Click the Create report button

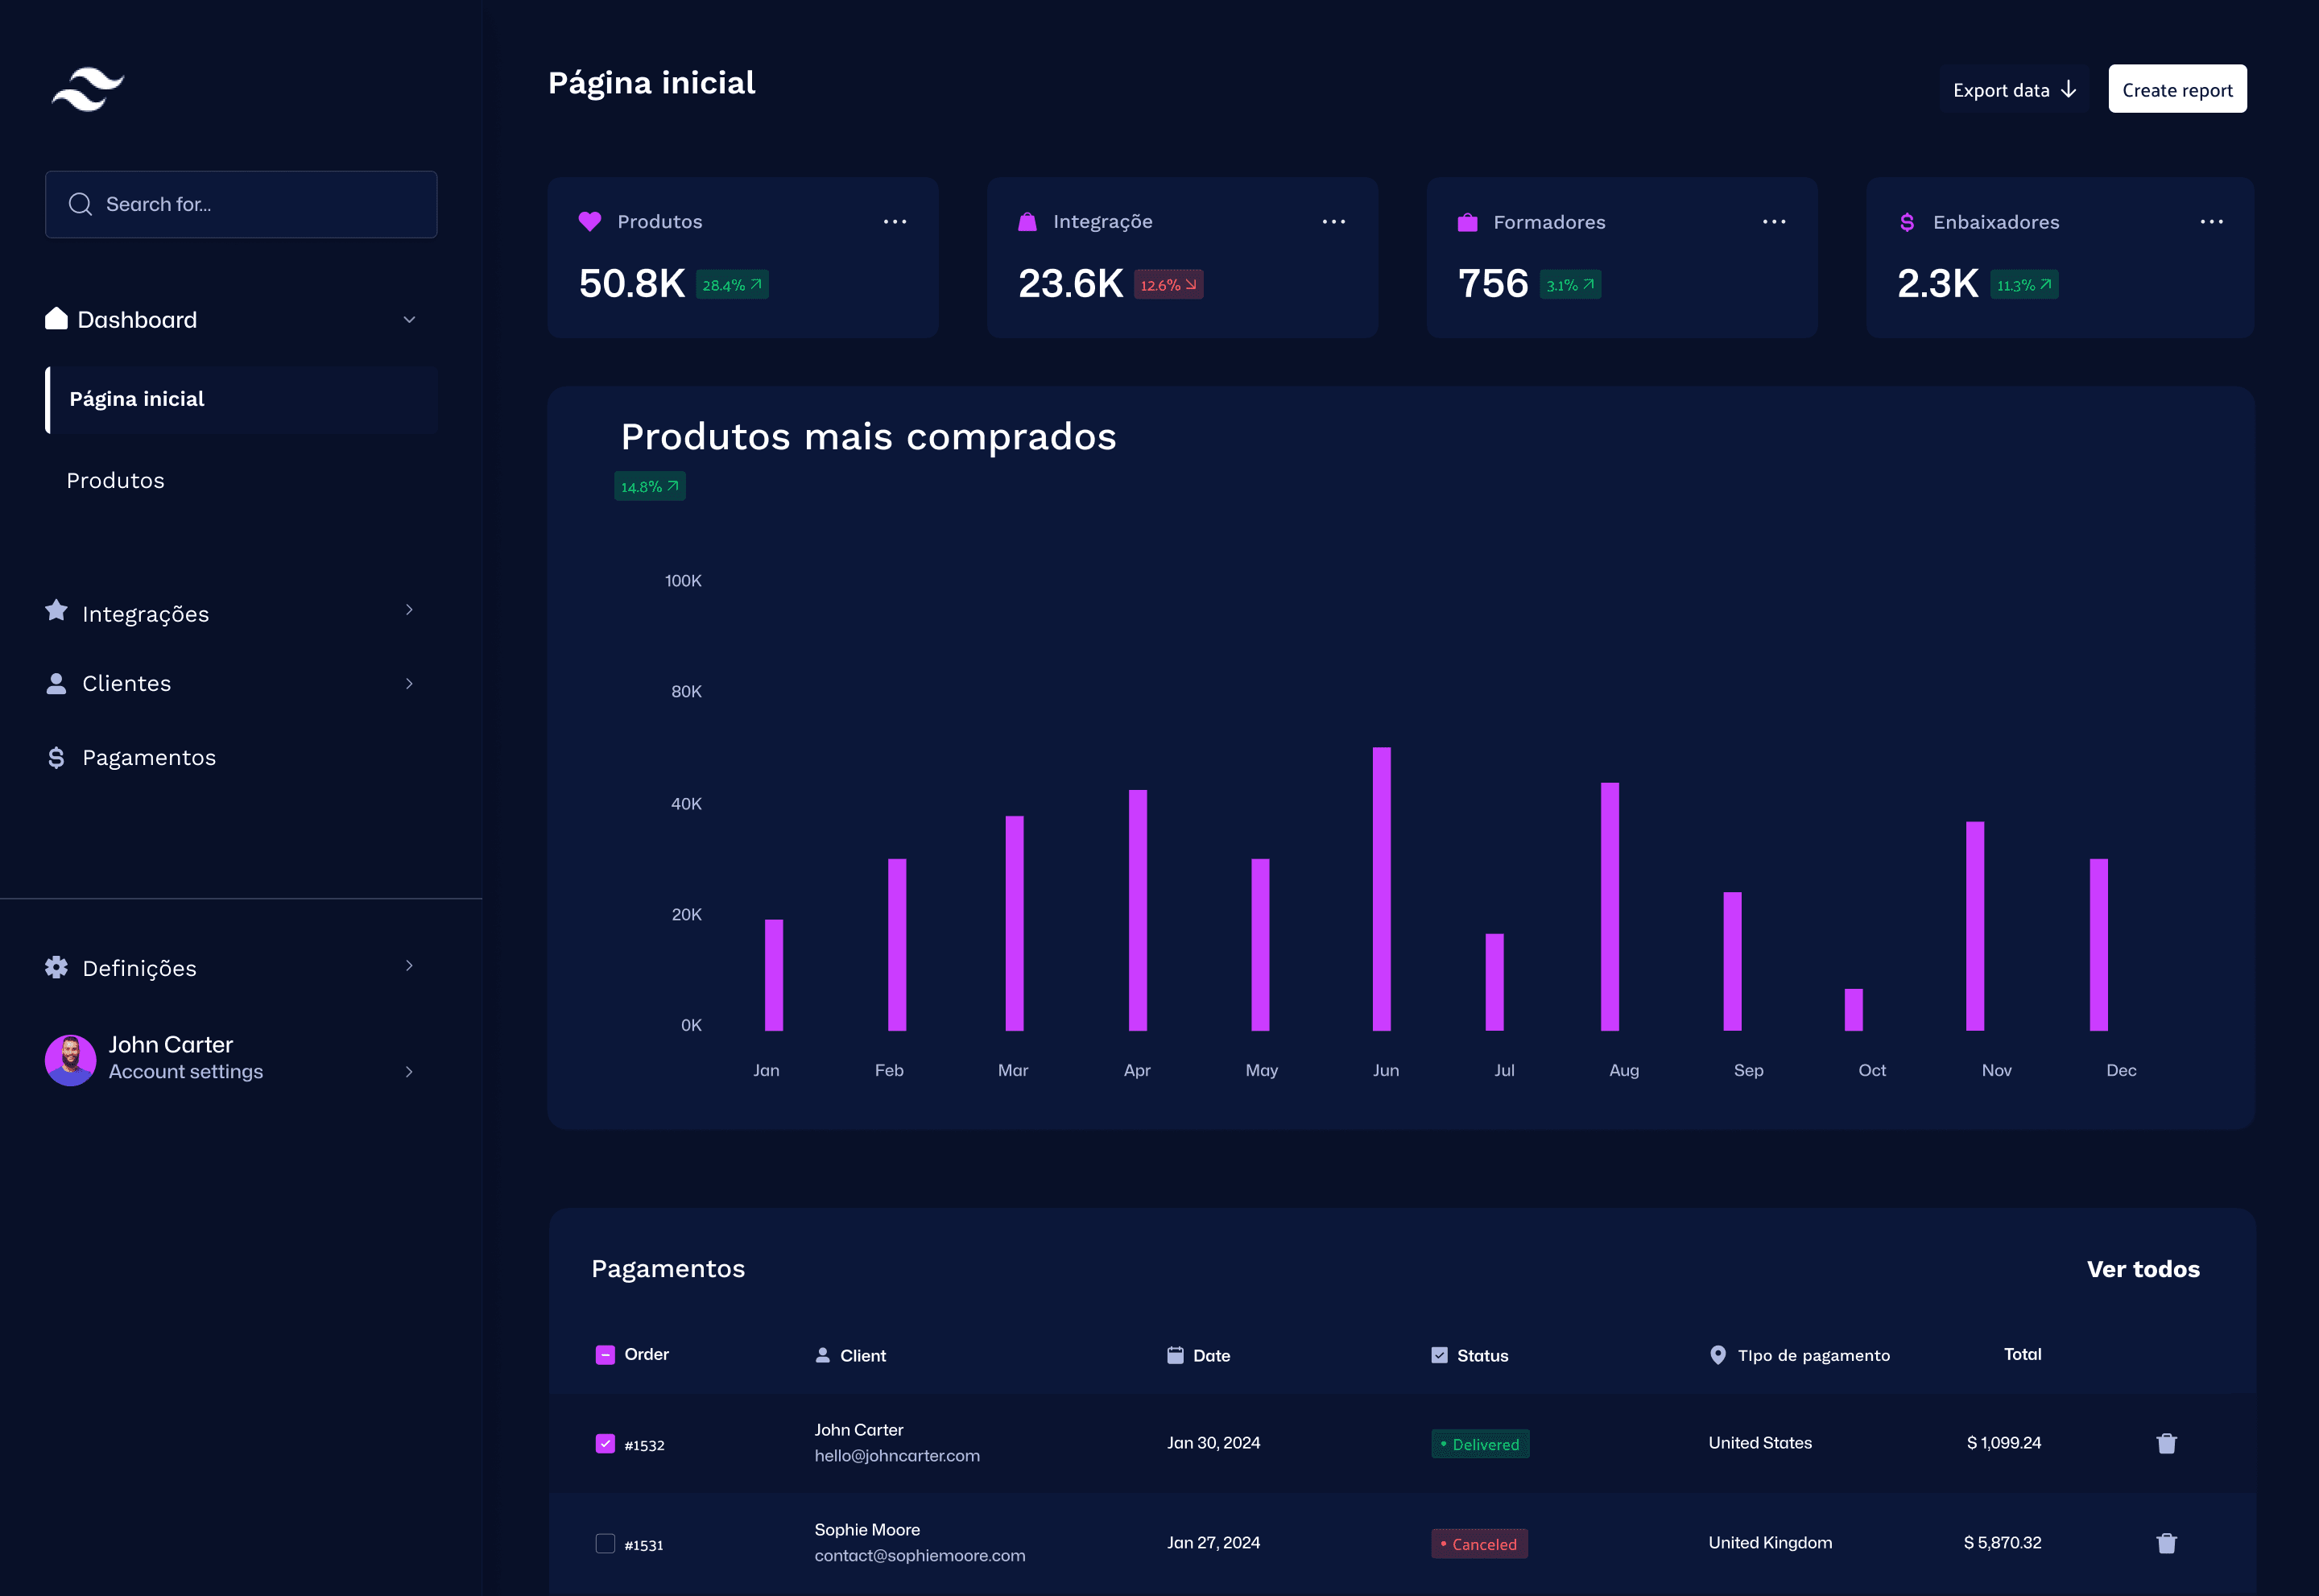click(2176, 90)
